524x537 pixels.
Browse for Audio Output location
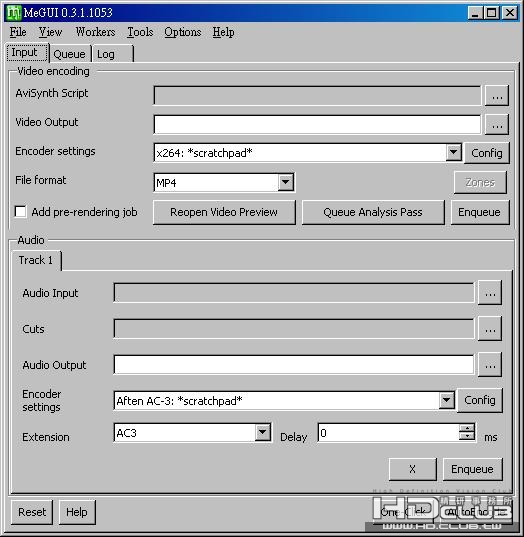click(x=490, y=365)
